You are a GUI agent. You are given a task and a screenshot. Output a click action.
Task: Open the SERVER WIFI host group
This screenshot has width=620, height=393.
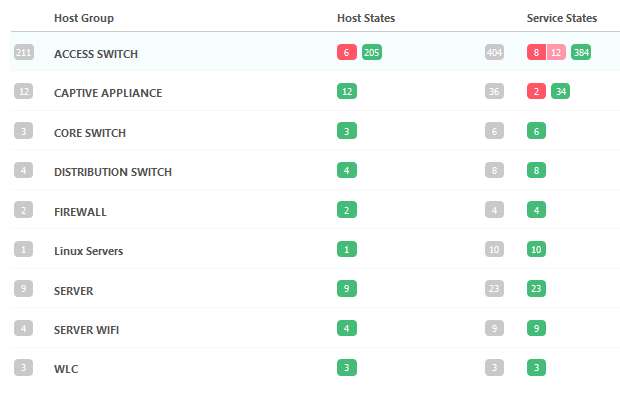(86, 330)
